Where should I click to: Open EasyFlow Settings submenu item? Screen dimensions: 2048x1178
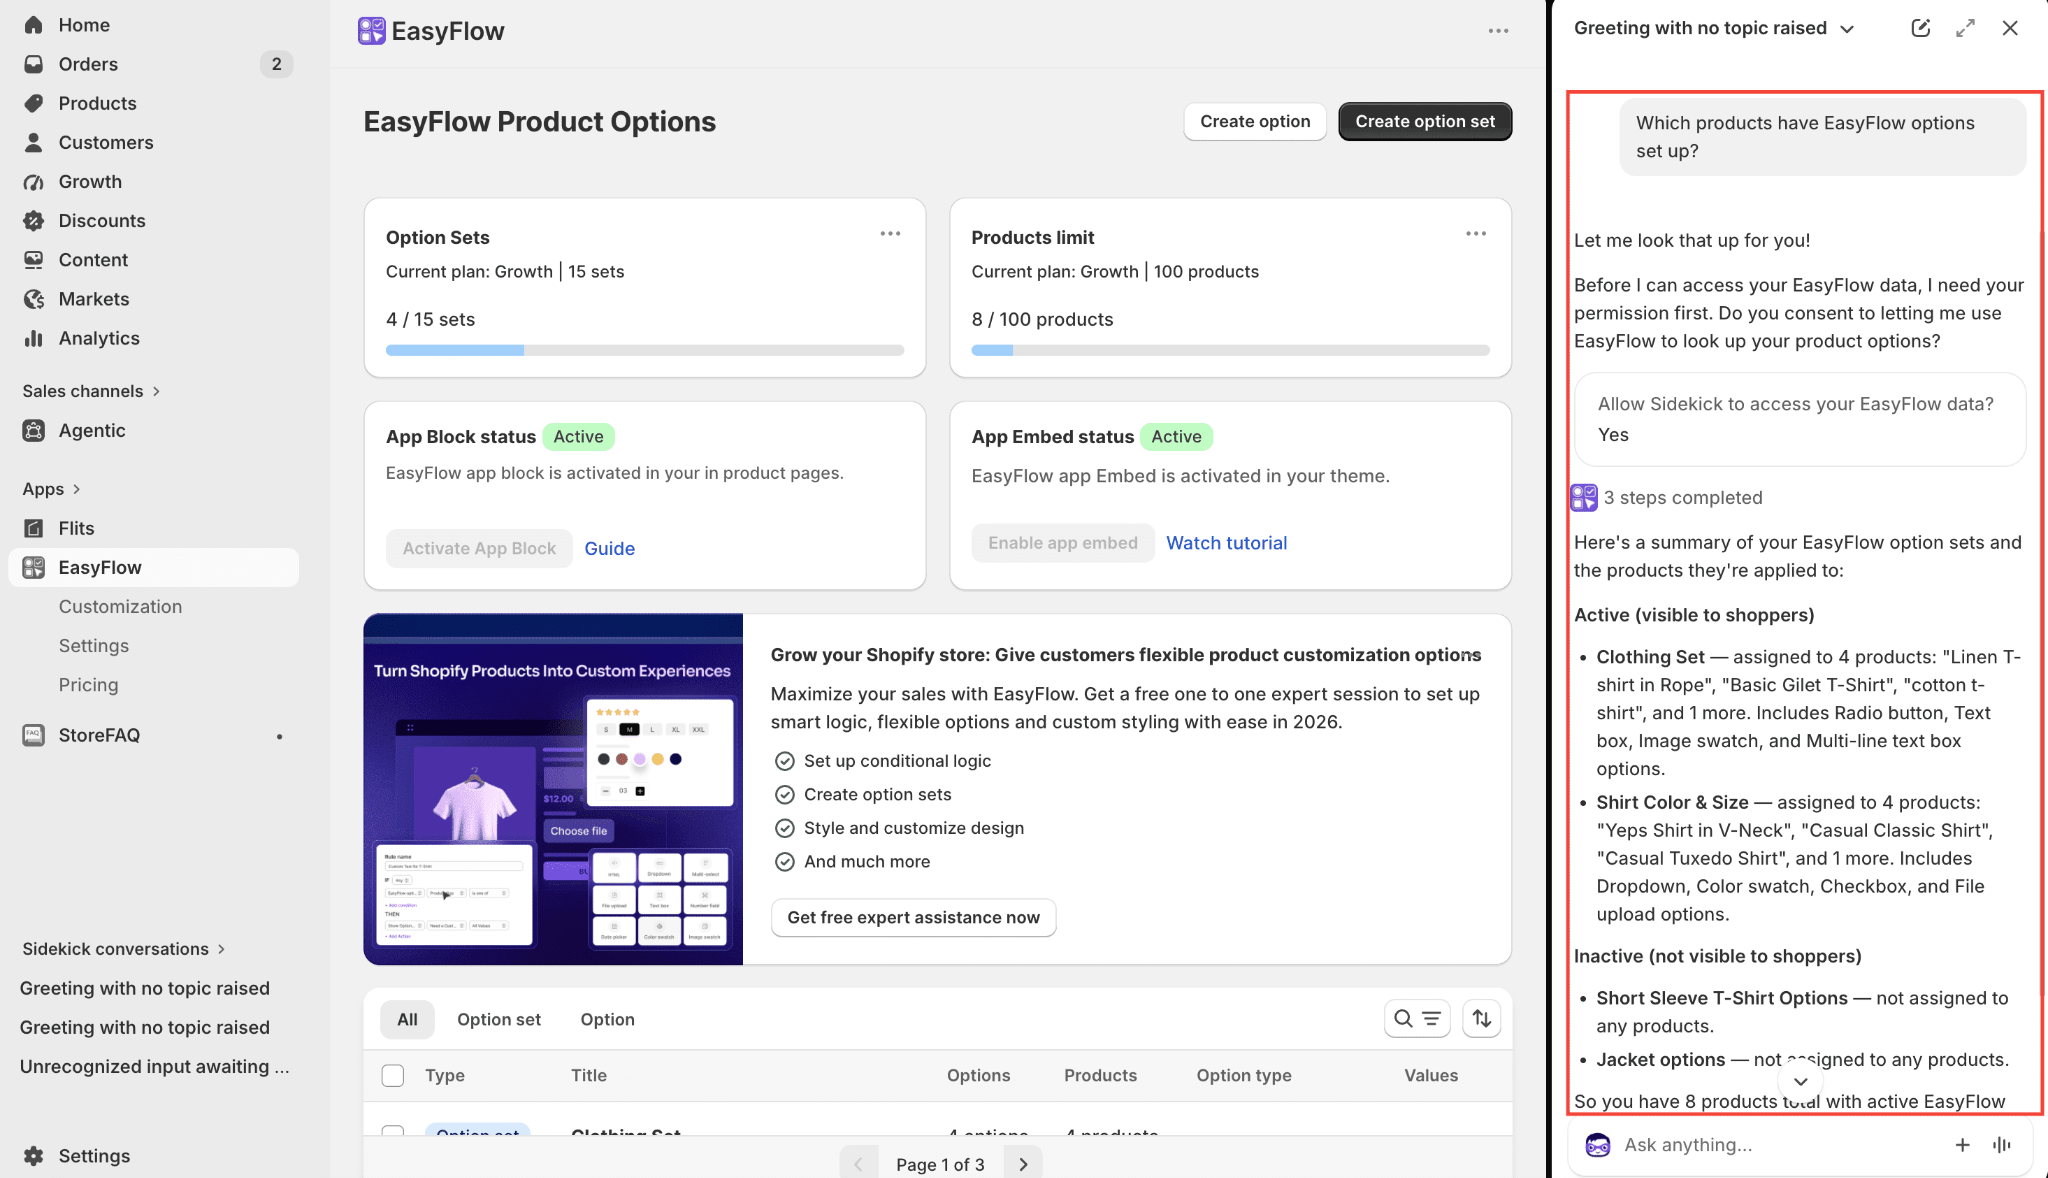pos(94,645)
